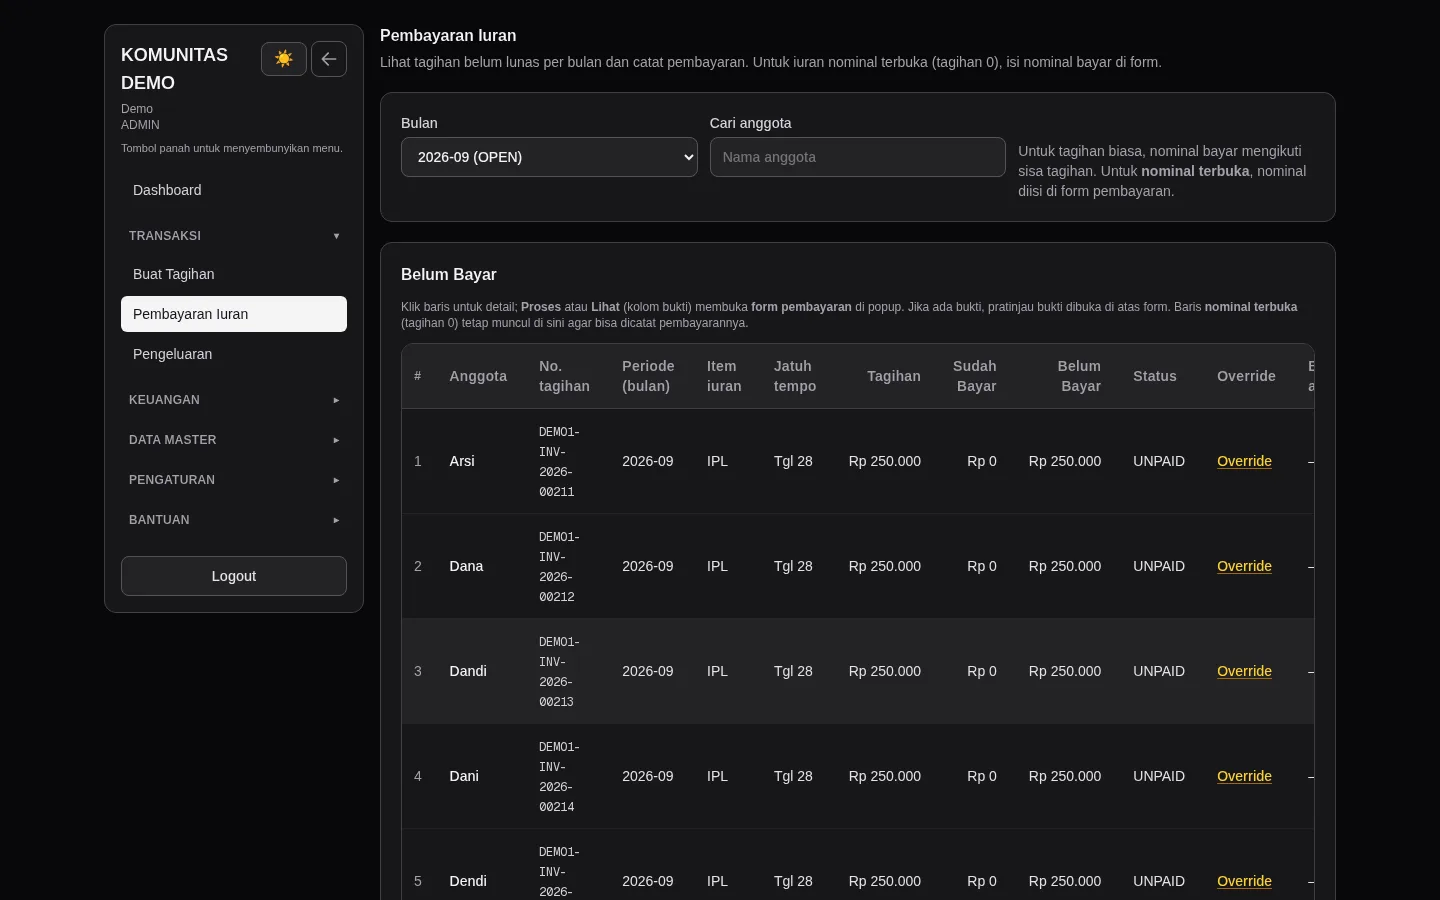Expand the DATA MASTER section
The width and height of the screenshot is (1440, 900).
[x=234, y=440]
